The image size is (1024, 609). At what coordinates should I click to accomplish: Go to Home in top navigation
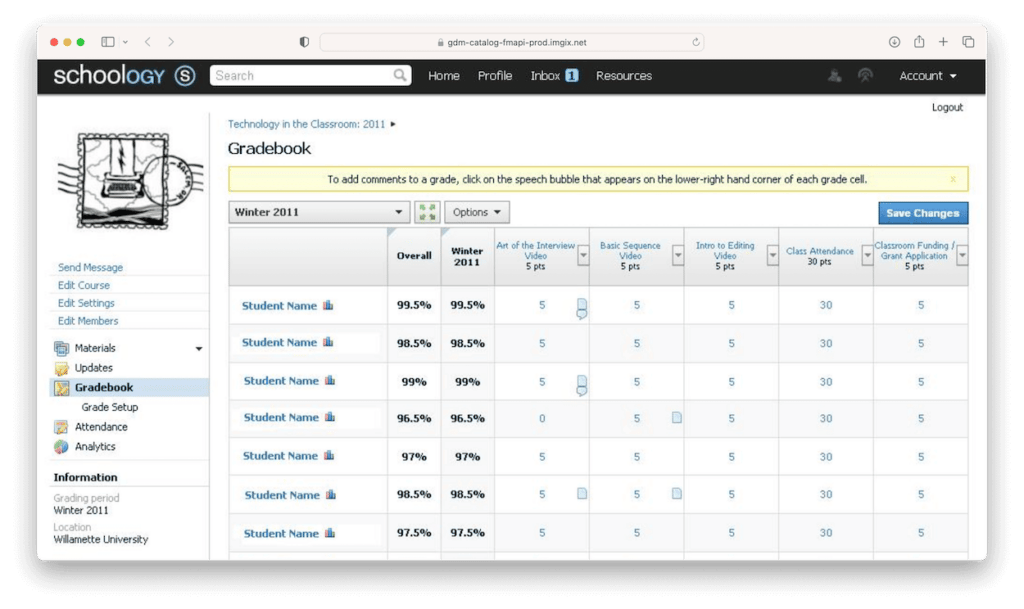pos(444,76)
